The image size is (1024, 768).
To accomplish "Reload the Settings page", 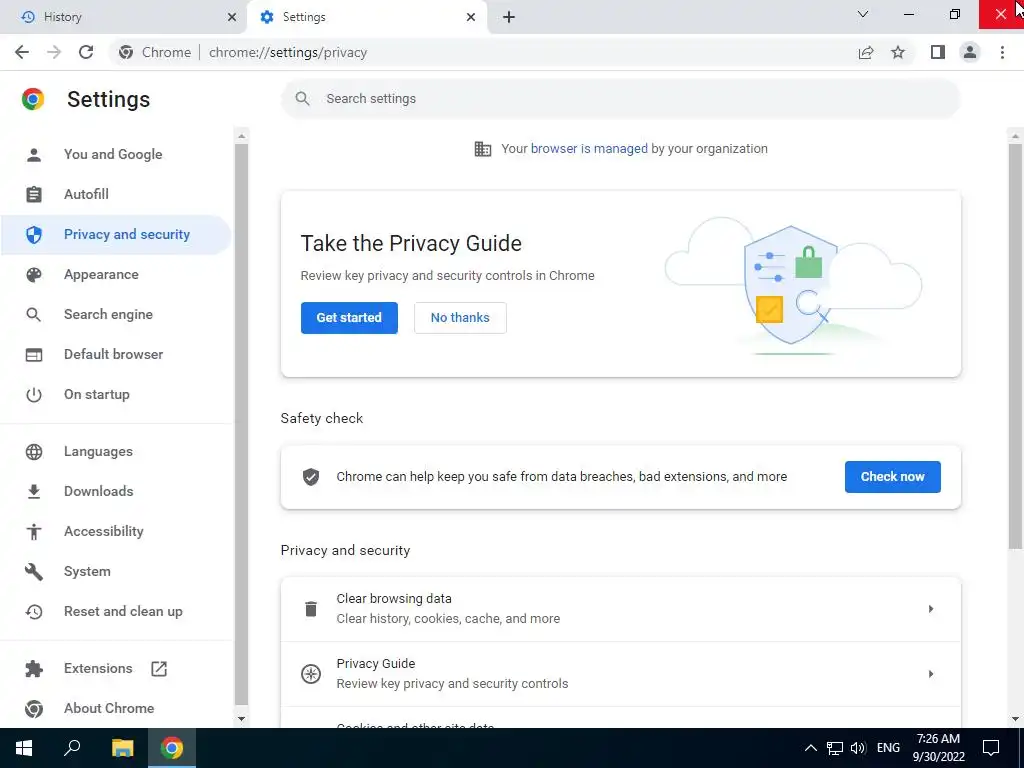I will coord(86,52).
